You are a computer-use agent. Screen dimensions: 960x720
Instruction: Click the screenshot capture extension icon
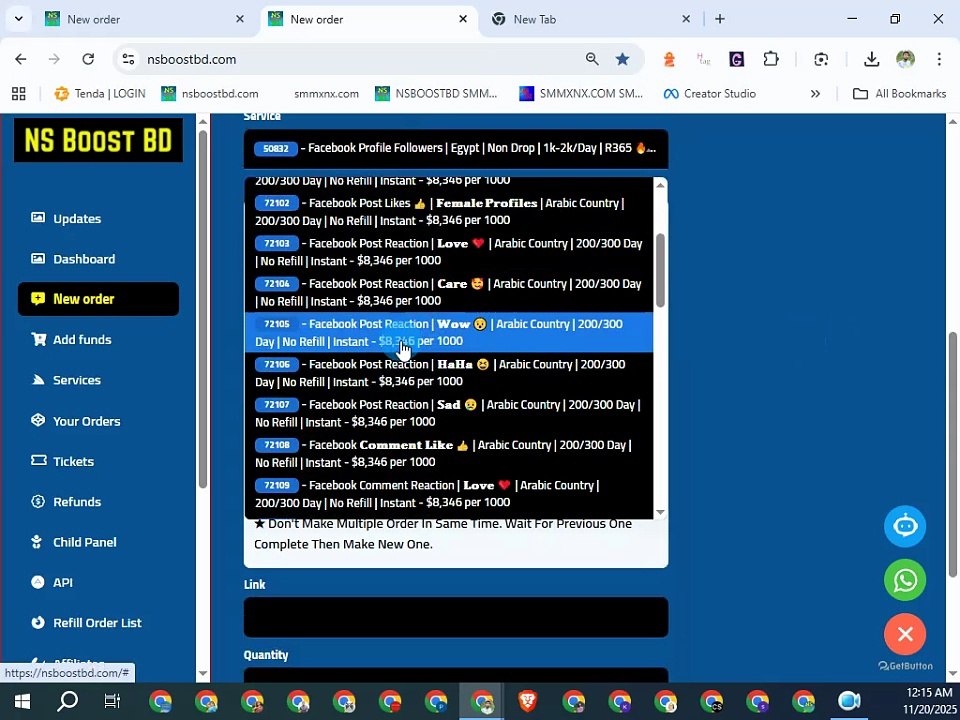(x=821, y=59)
